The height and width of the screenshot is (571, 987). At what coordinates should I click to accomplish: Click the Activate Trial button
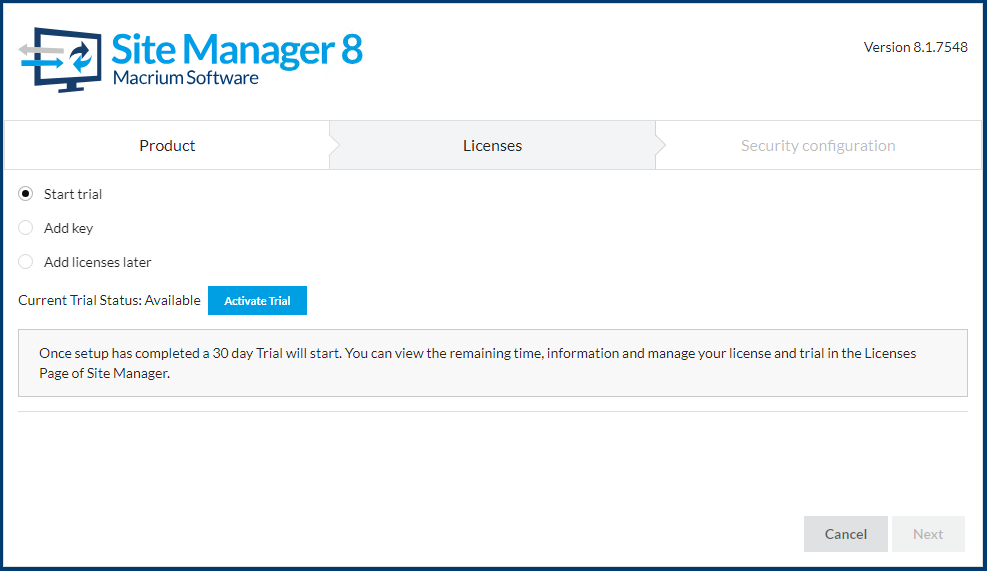257,301
